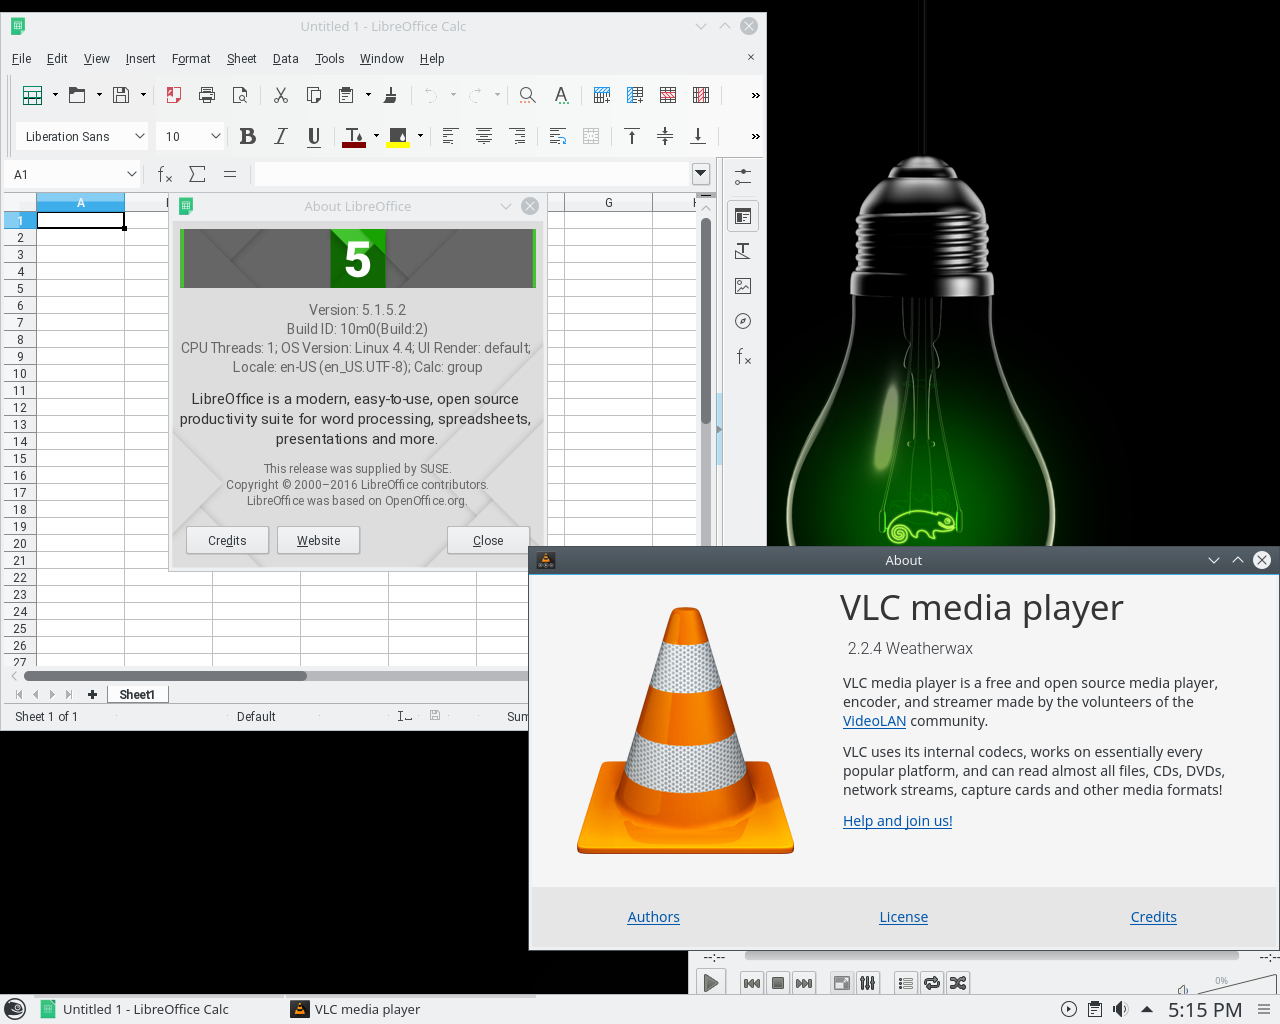Open Find & Replace magnifier icon
This screenshot has height=1024, width=1280.
coord(527,95)
